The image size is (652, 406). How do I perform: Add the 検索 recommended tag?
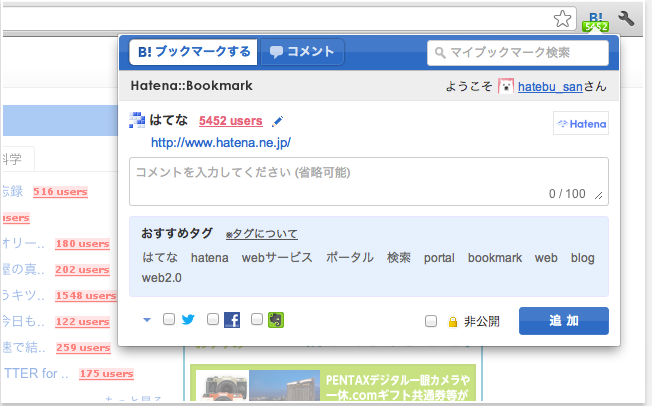(399, 257)
